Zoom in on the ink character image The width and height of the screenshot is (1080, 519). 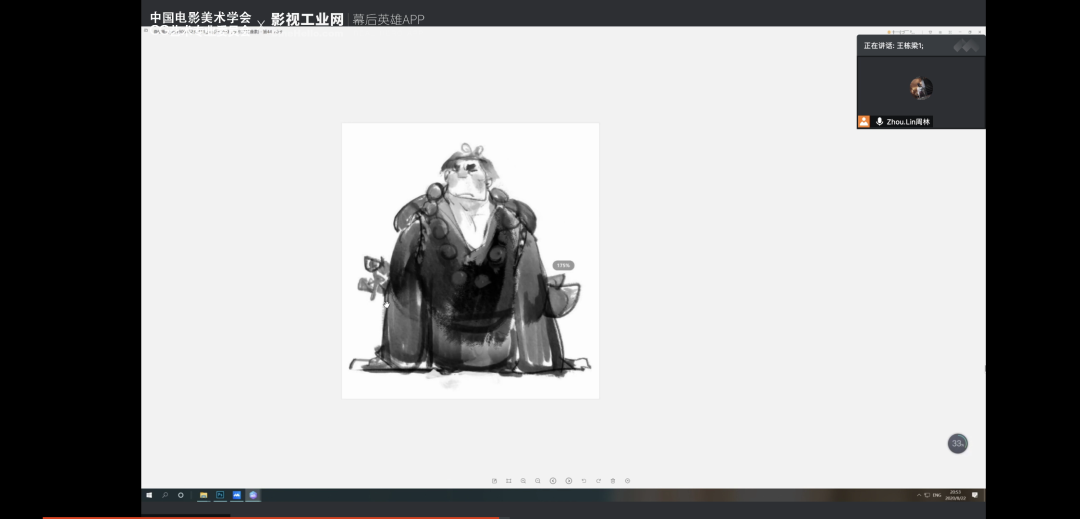click(x=523, y=480)
